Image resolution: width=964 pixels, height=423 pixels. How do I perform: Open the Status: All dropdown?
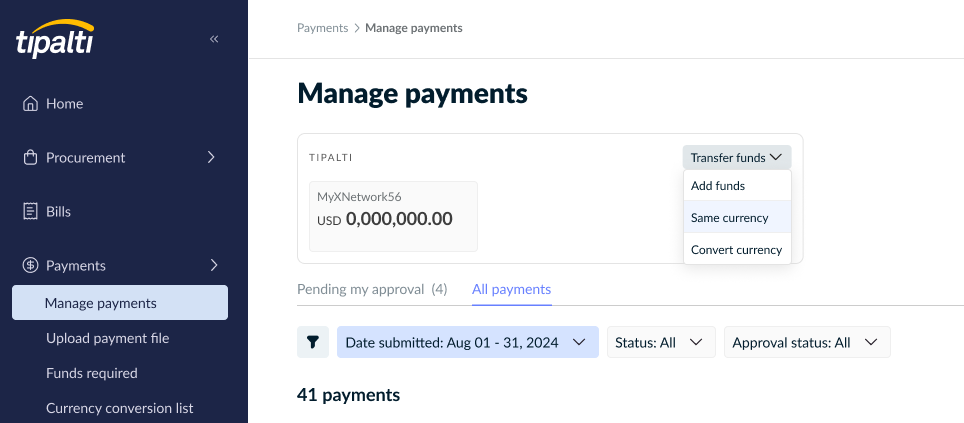[x=661, y=342]
